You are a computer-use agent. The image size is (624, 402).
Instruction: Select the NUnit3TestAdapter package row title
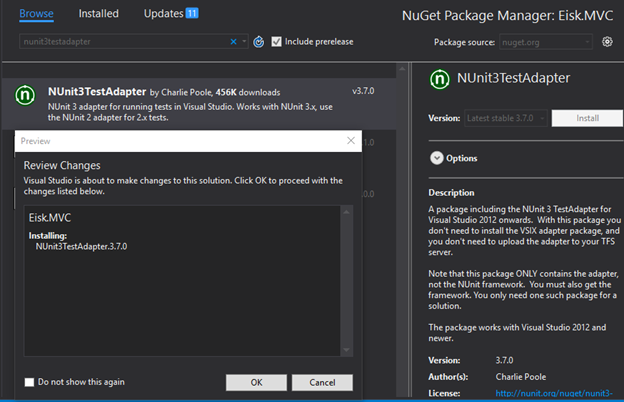click(x=97, y=92)
